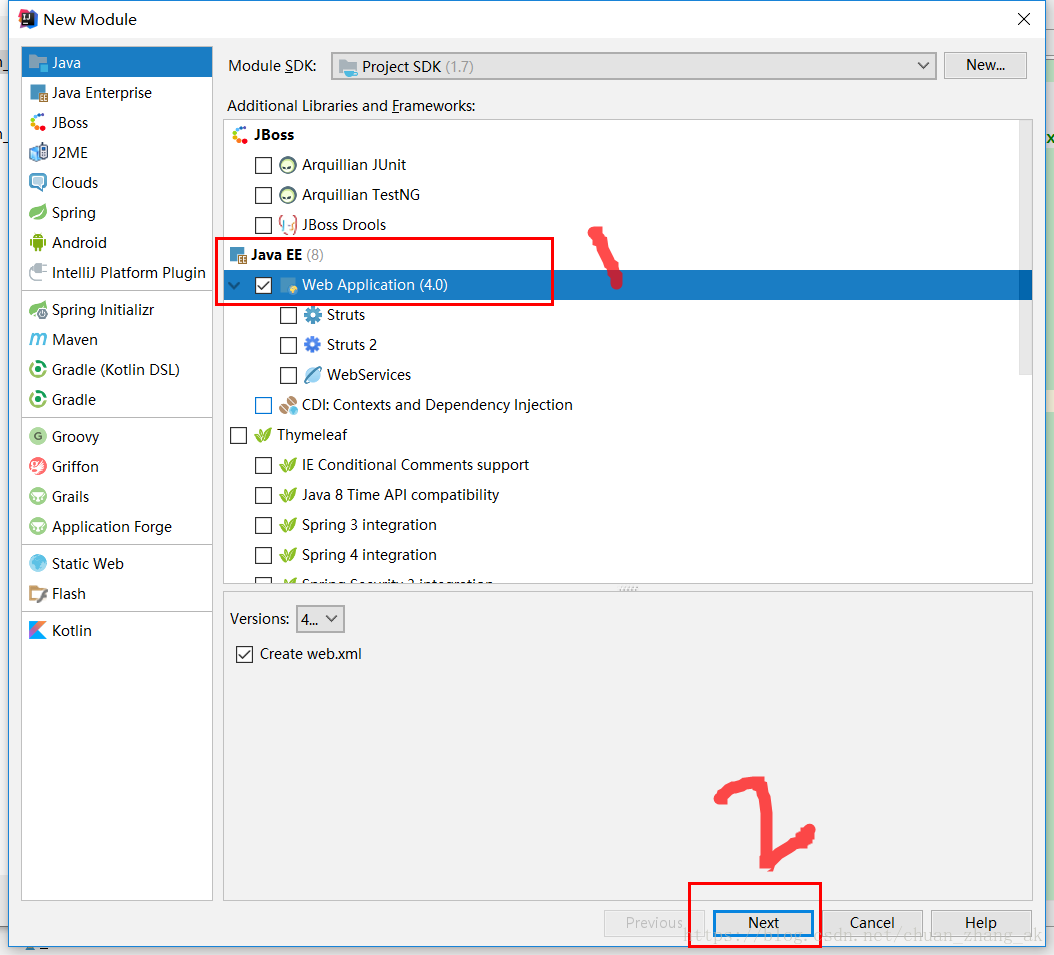Open the Versions dropdown
Viewport: 1054px width, 955px height.
pos(320,619)
